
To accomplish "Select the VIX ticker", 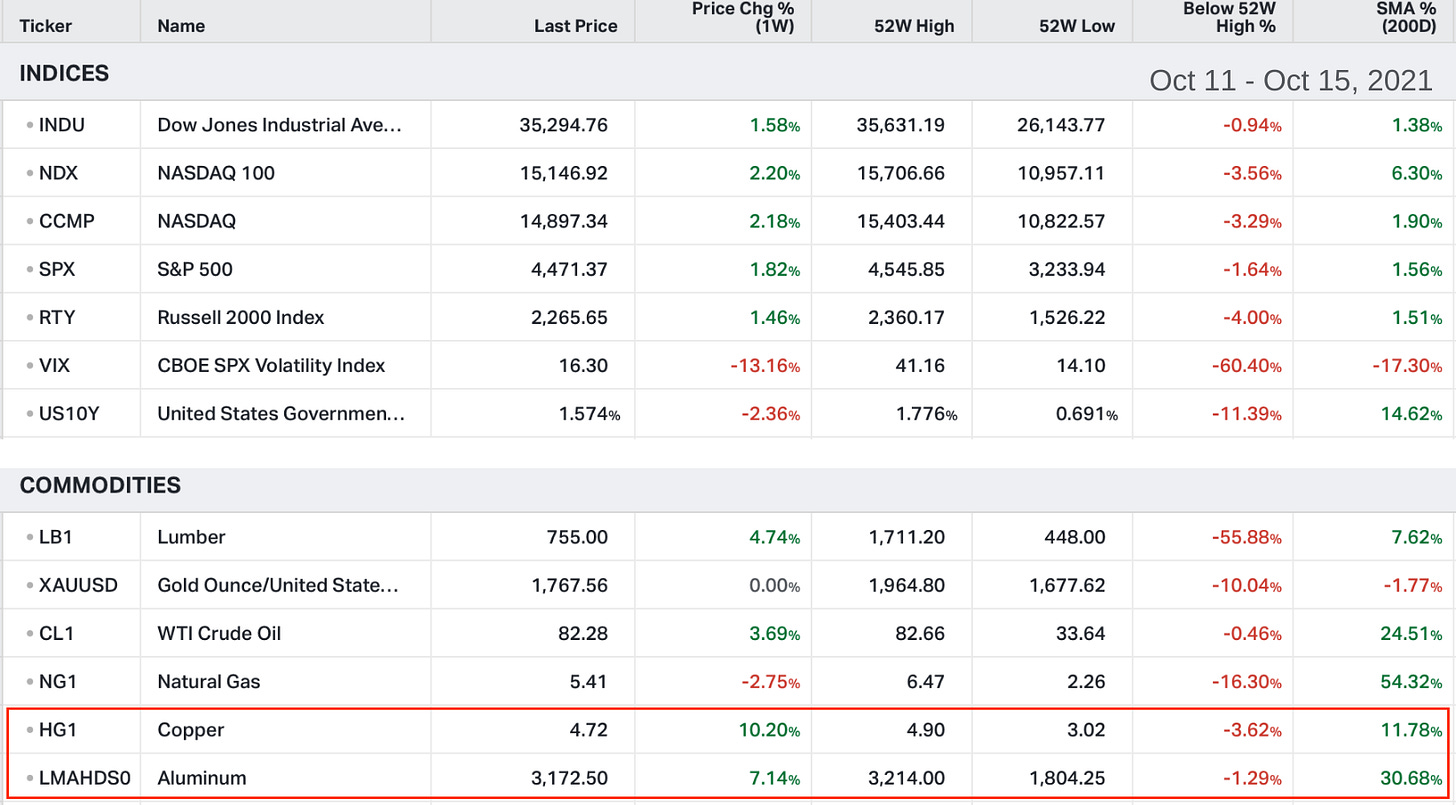I will click(x=54, y=365).
